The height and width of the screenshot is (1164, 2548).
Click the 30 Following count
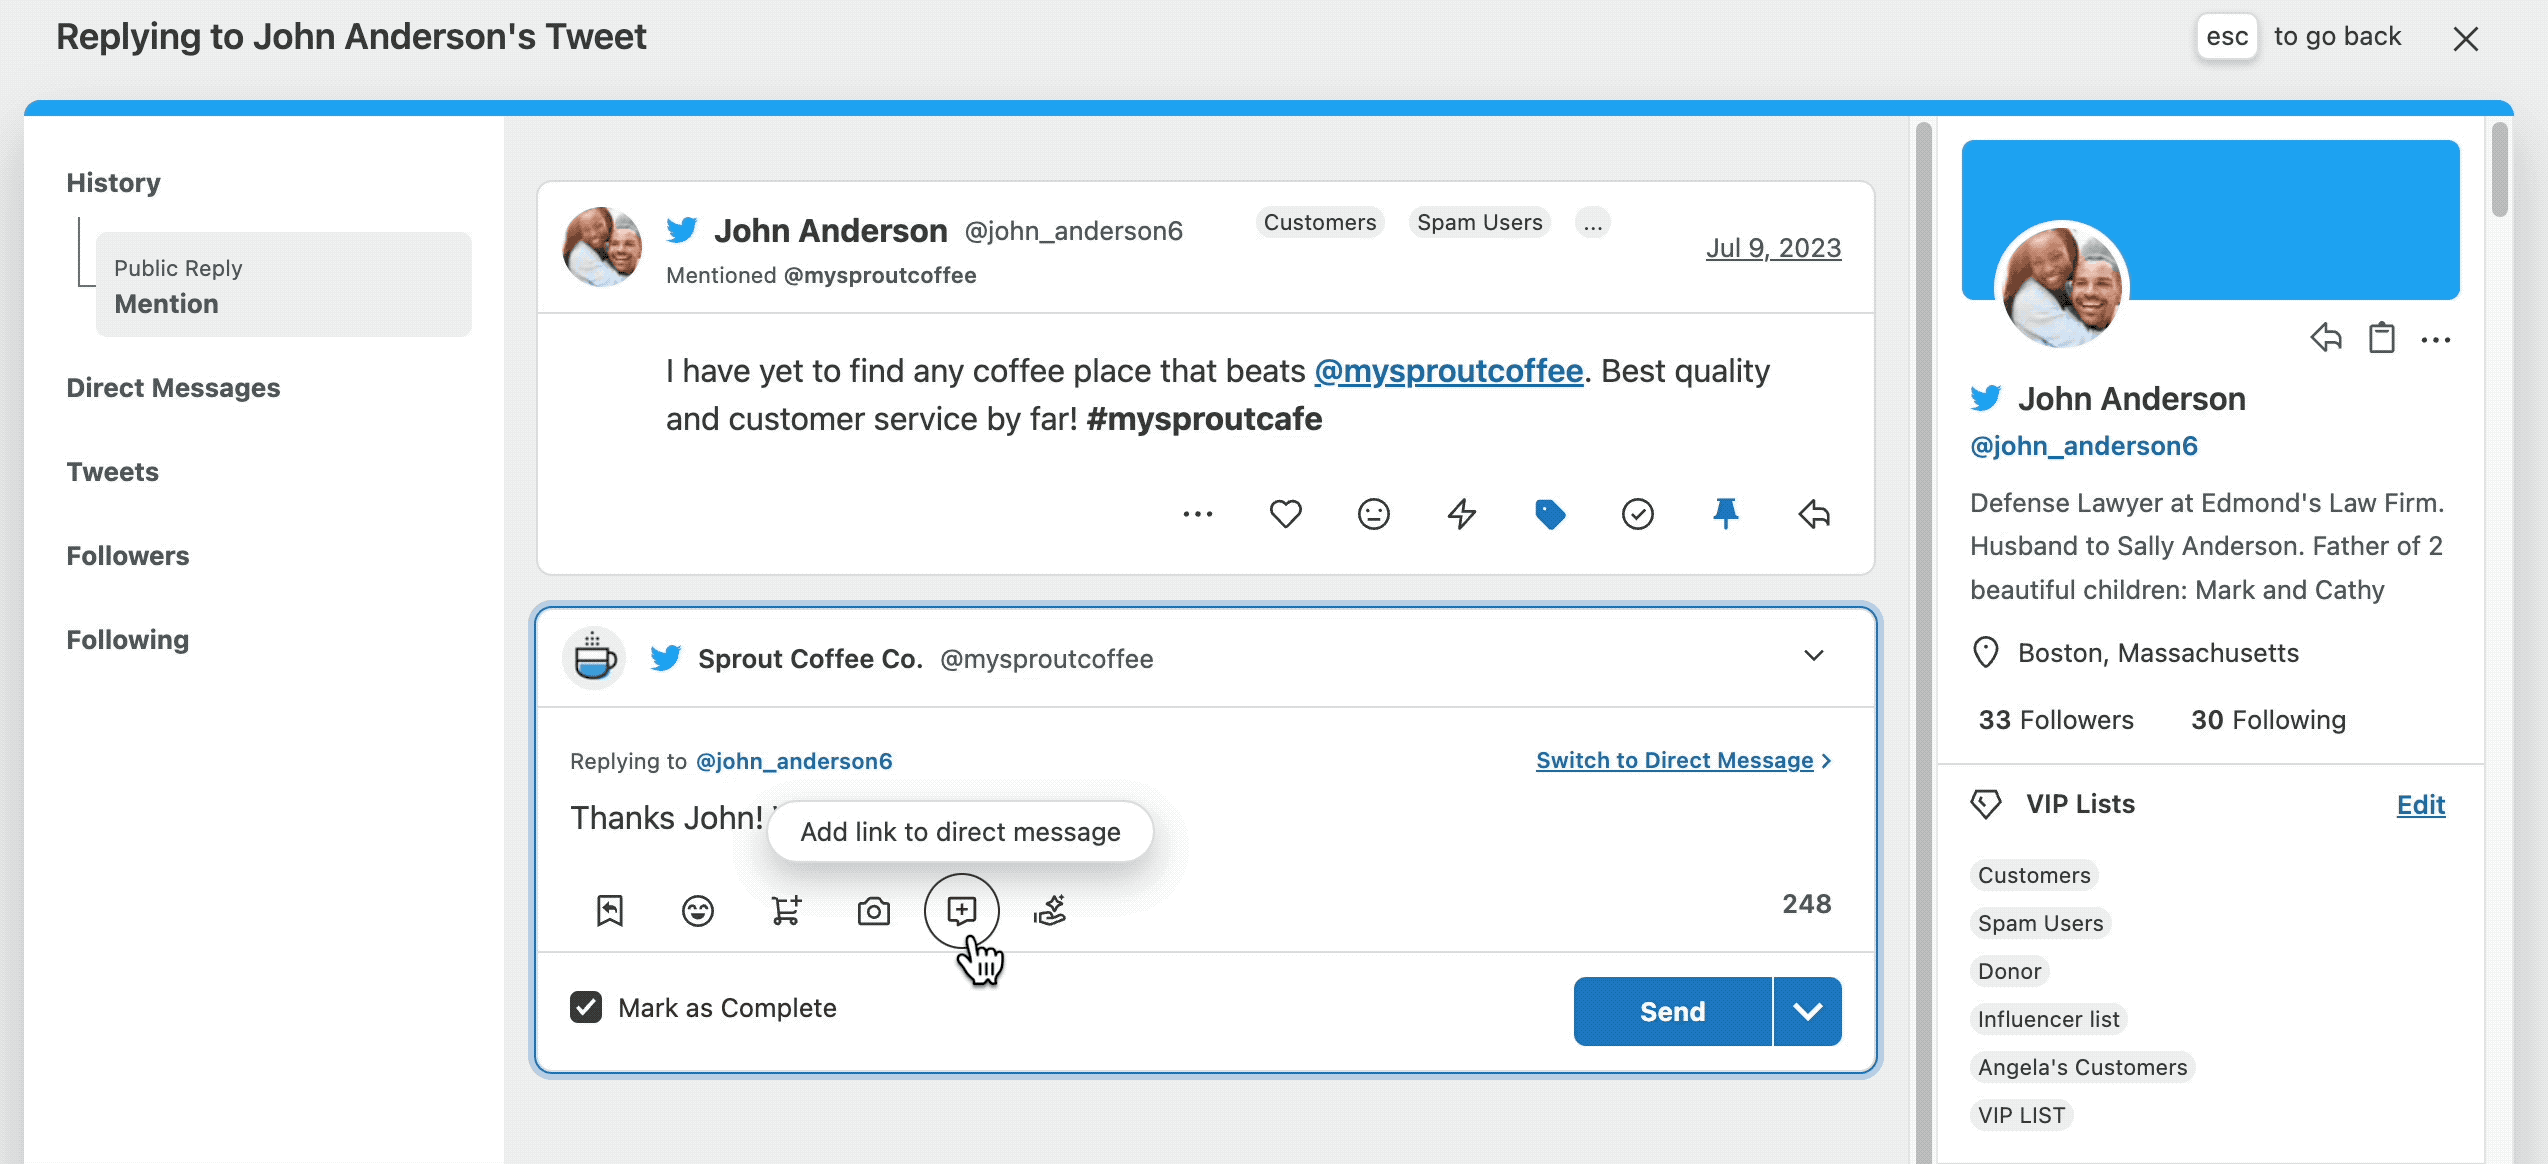click(x=2268, y=720)
